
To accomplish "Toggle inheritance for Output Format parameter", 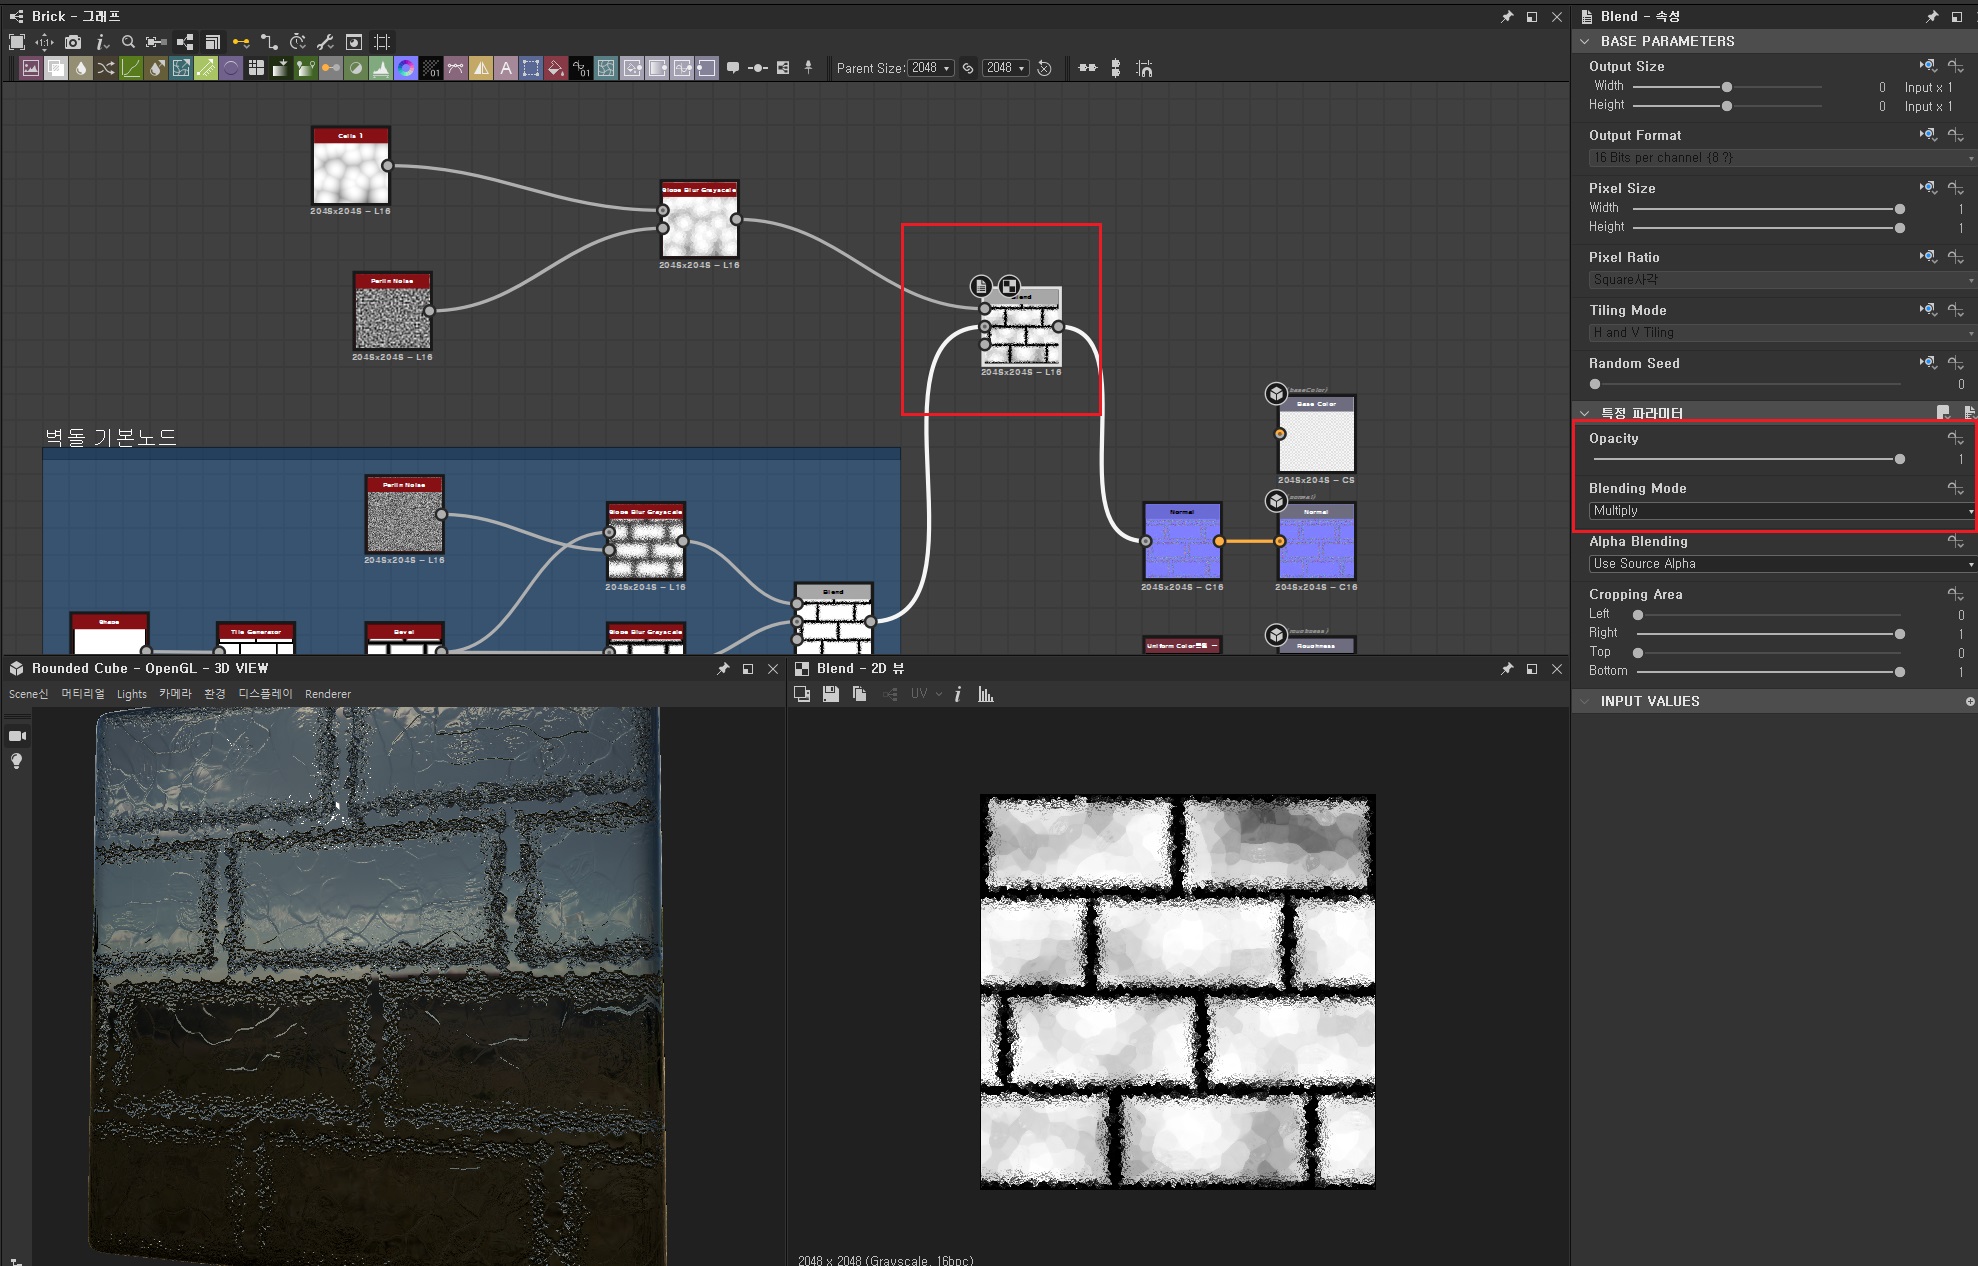I will pos(1928,135).
